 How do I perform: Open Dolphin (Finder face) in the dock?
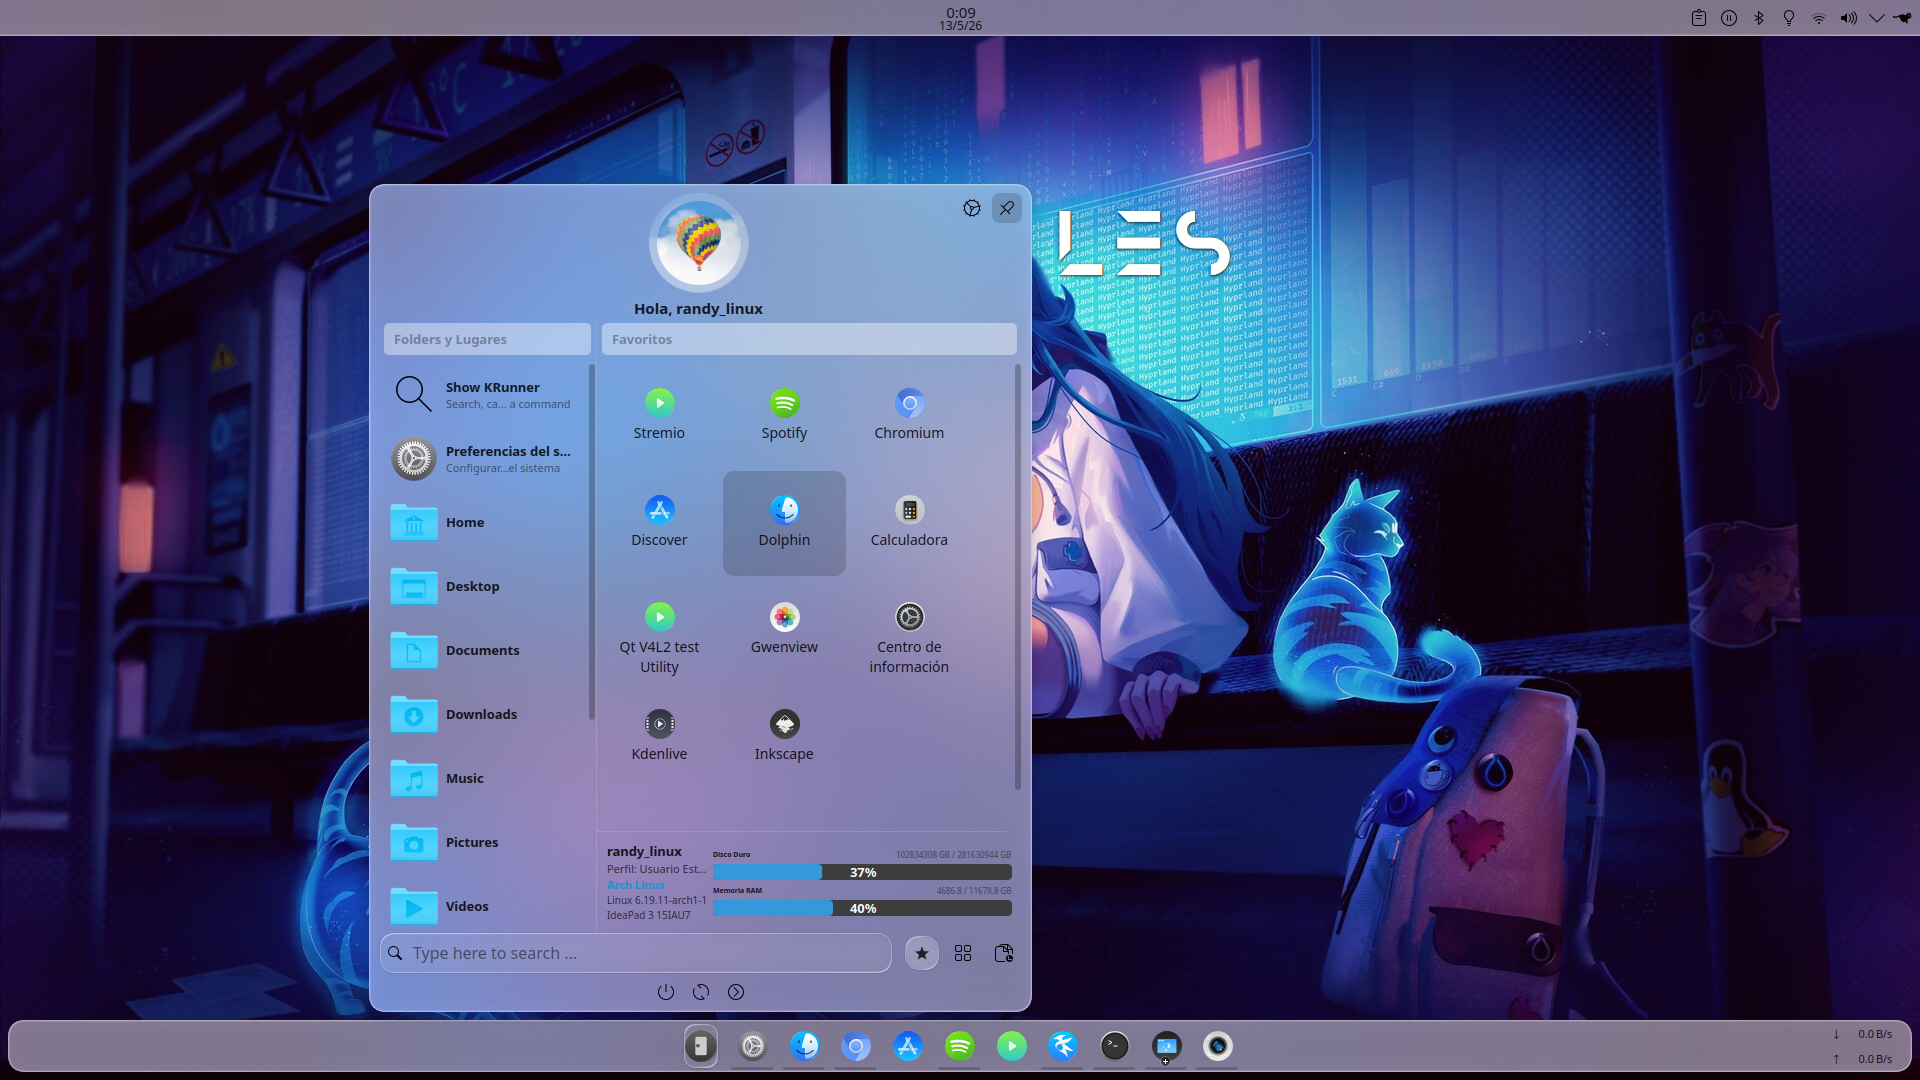tap(805, 1046)
